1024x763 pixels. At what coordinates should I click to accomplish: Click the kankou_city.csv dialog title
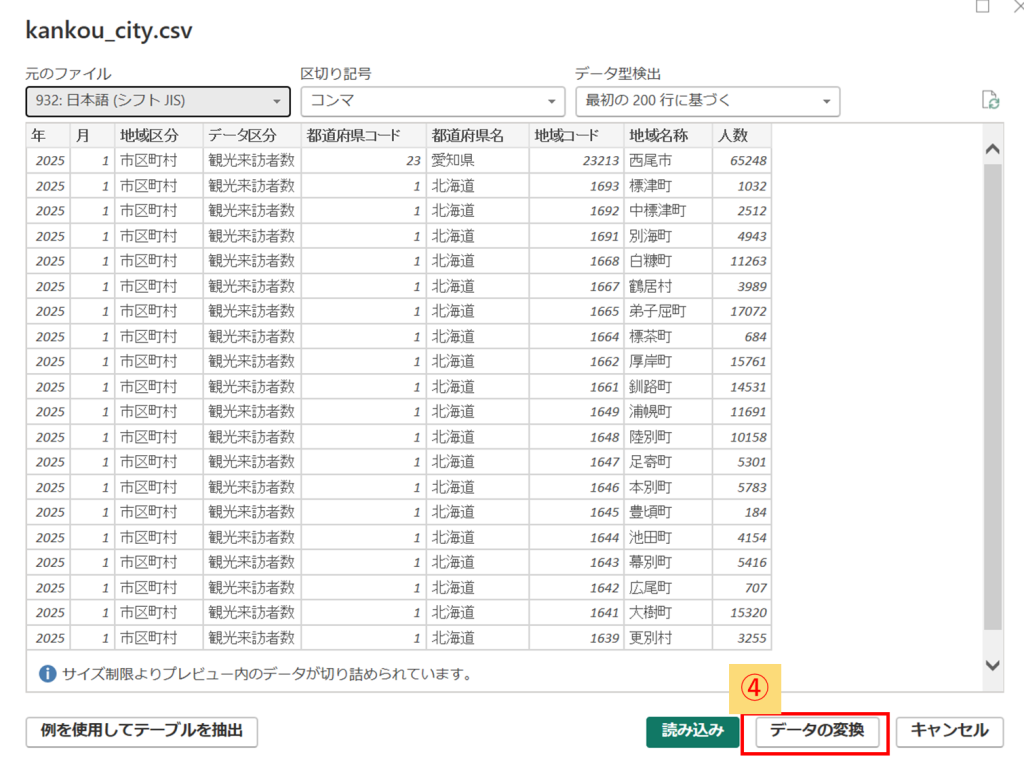pyautogui.click(x=109, y=31)
